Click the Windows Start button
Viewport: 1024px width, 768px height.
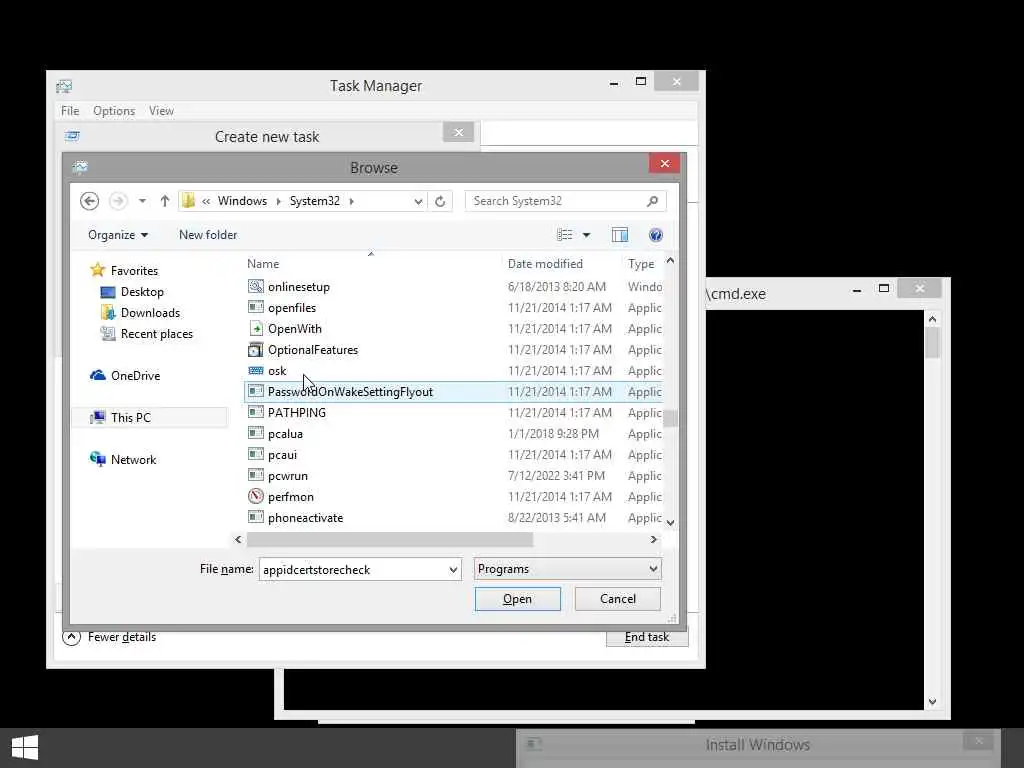pos(25,747)
